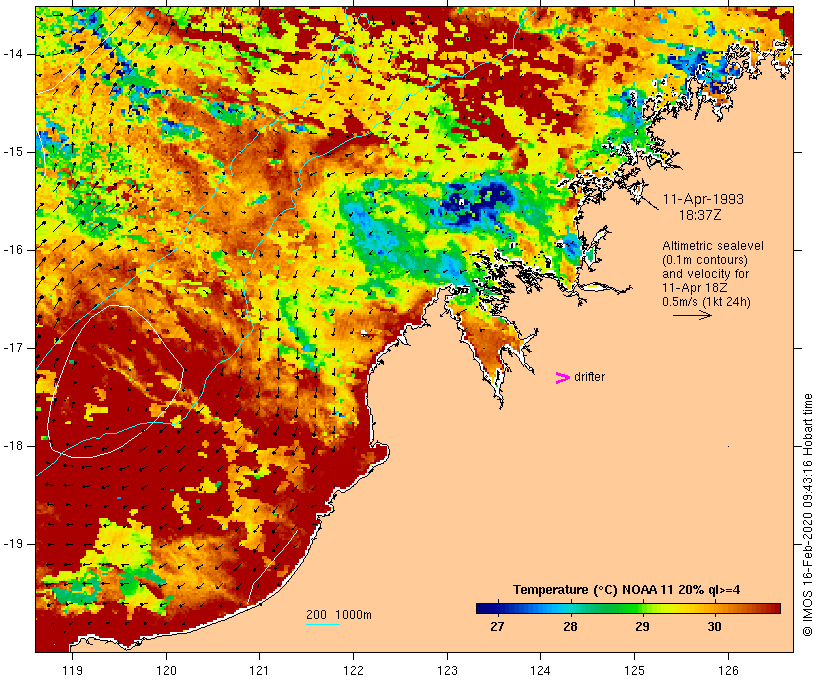820x680 pixels.
Task: Click longitude axis label 121
Action: click(259, 670)
